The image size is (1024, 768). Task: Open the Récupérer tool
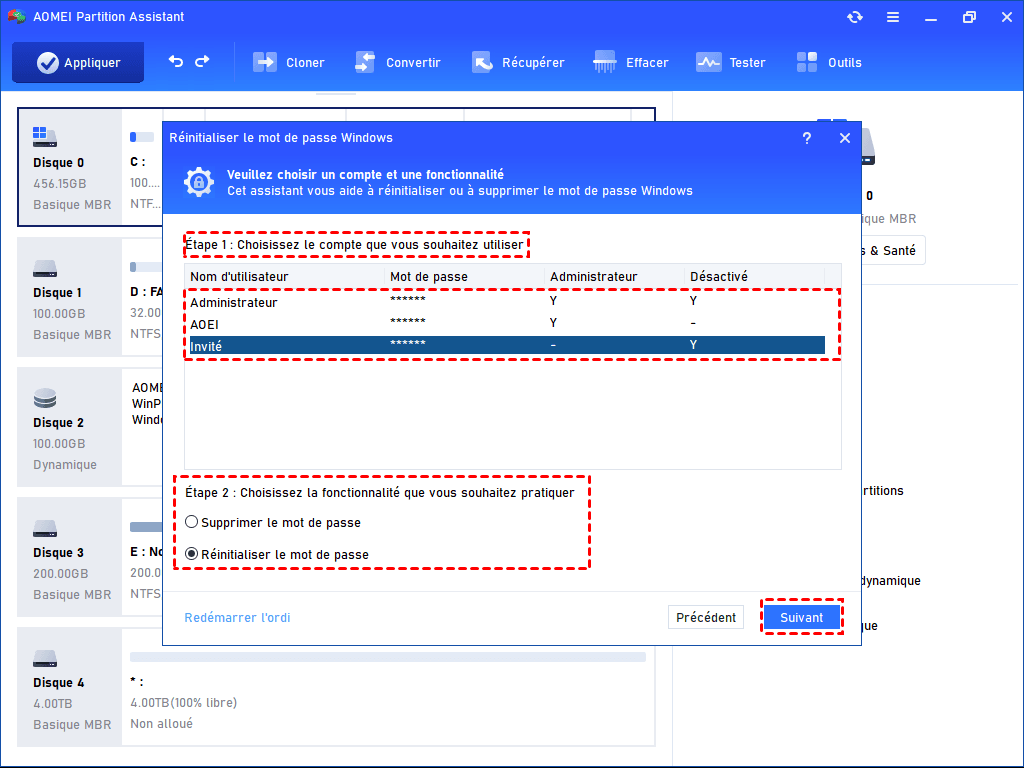coord(518,62)
